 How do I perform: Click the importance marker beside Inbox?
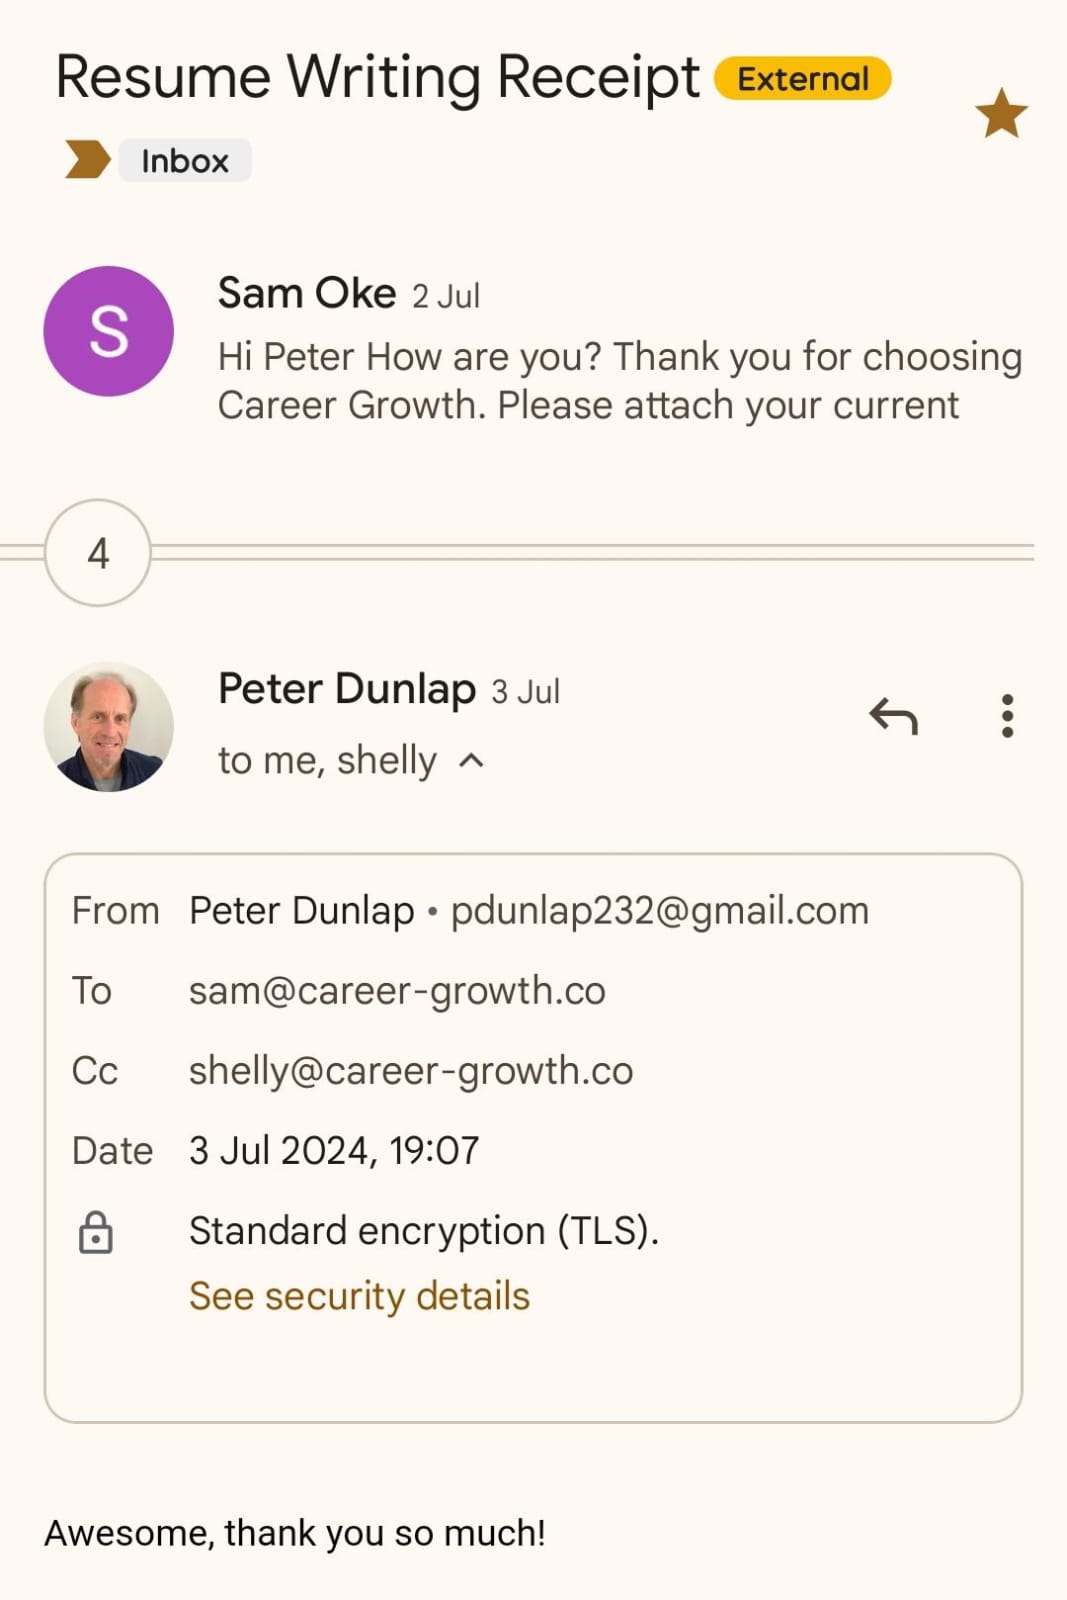click(87, 160)
